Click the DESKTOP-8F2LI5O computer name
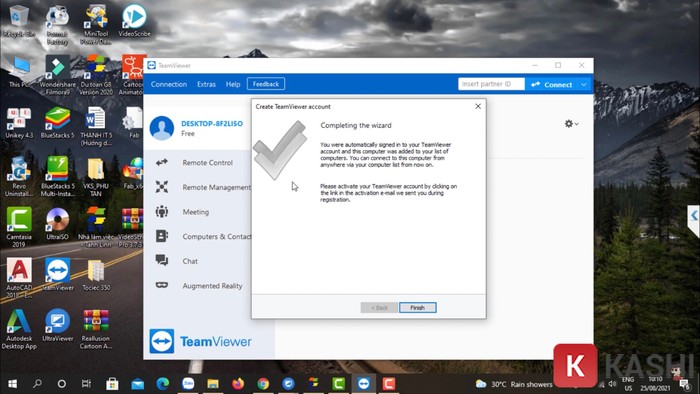This screenshot has height=394, width=700. 212,124
